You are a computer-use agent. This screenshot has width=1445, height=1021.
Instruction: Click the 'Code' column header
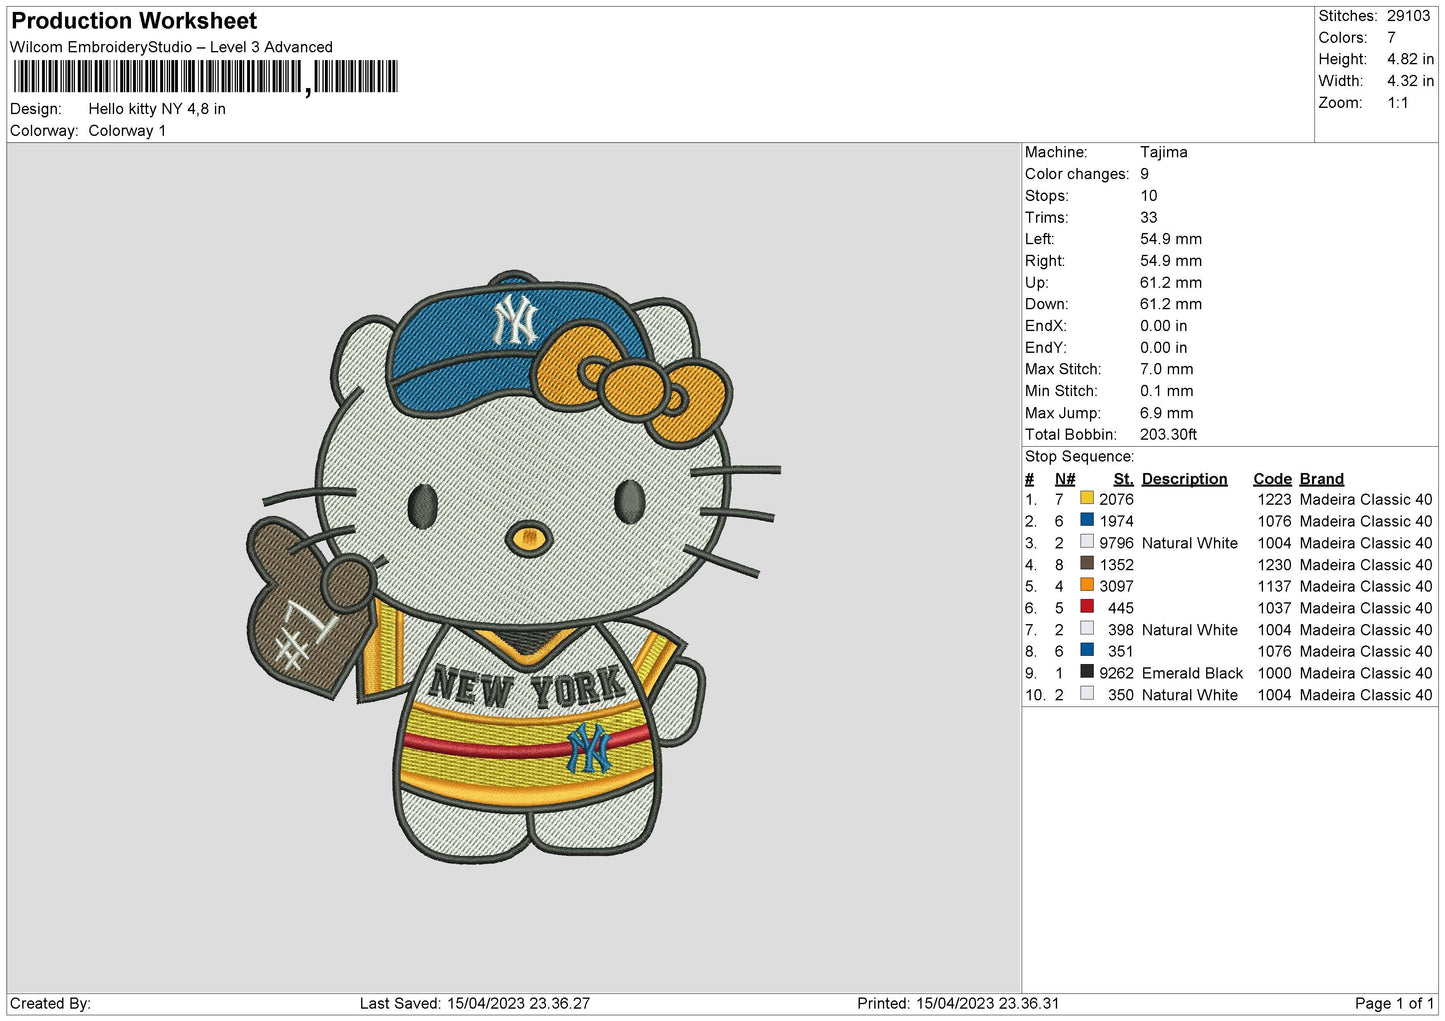[x=1272, y=479]
